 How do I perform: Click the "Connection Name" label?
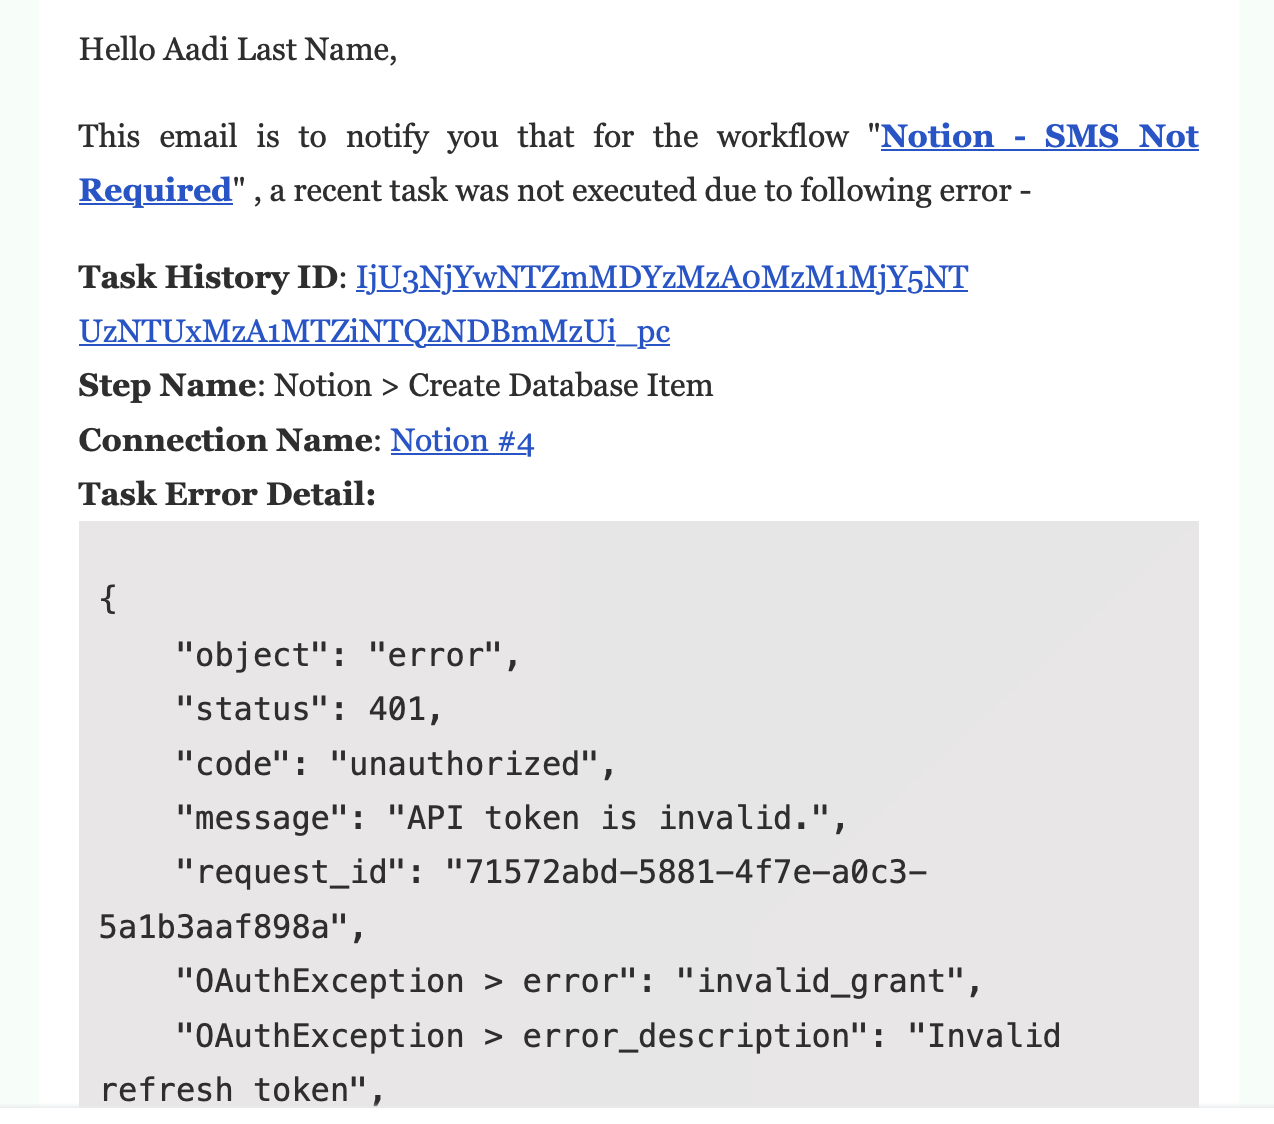click(227, 440)
